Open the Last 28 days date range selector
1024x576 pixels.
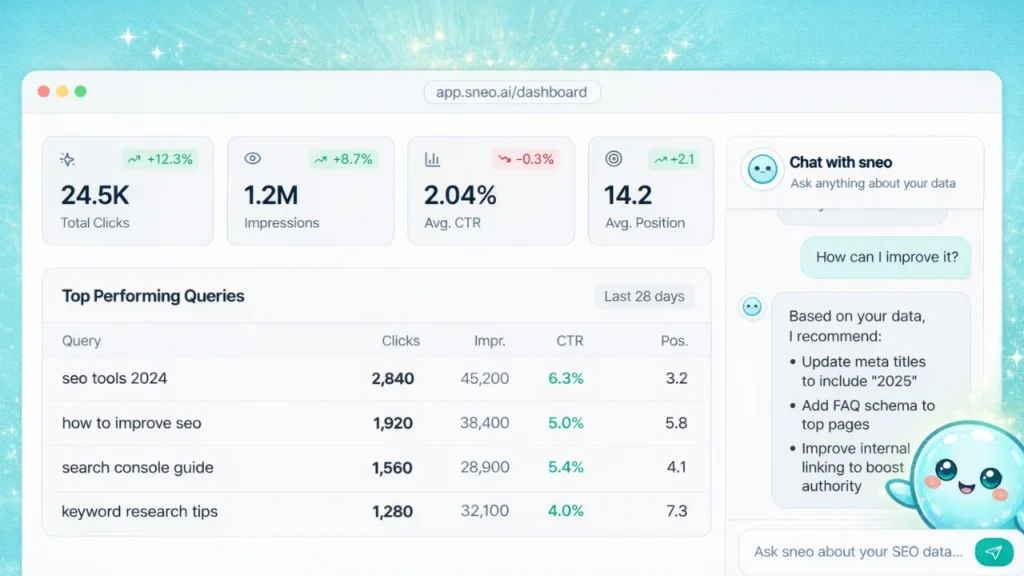[644, 296]
